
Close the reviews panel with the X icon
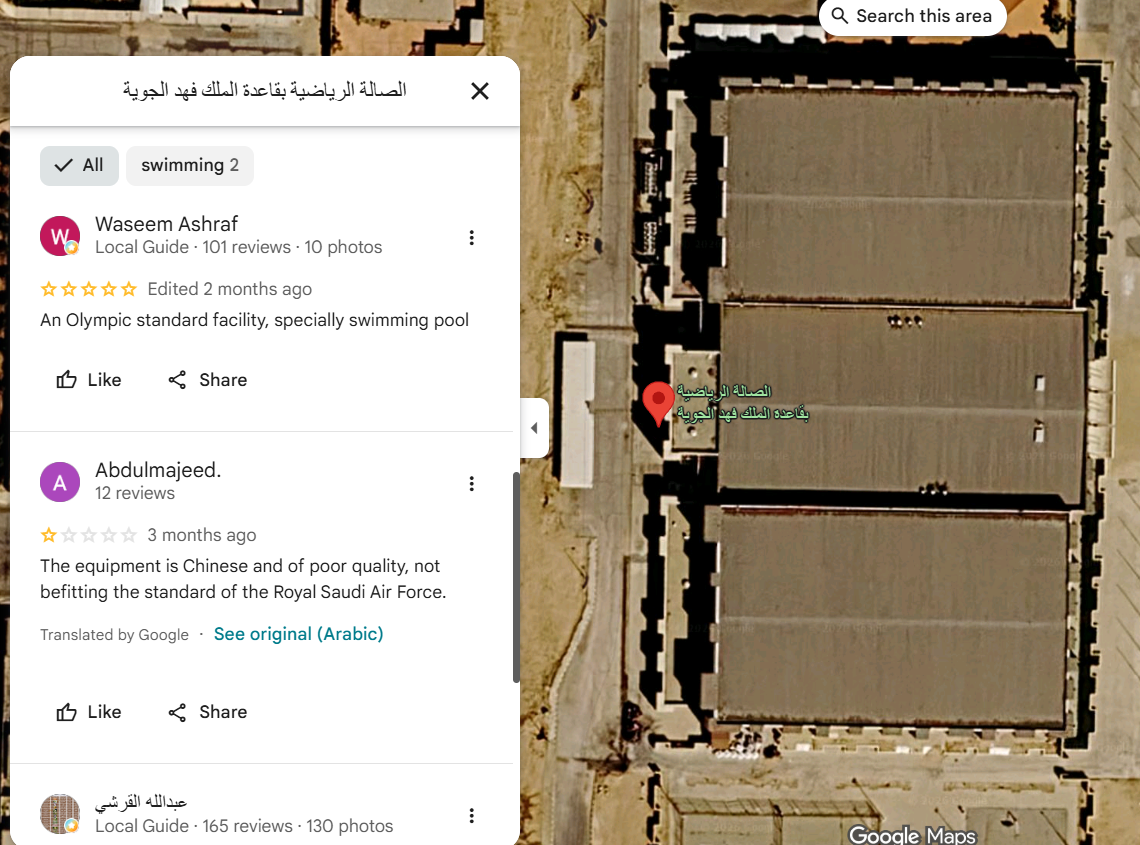pyautogui.click(x=479, y=91)
